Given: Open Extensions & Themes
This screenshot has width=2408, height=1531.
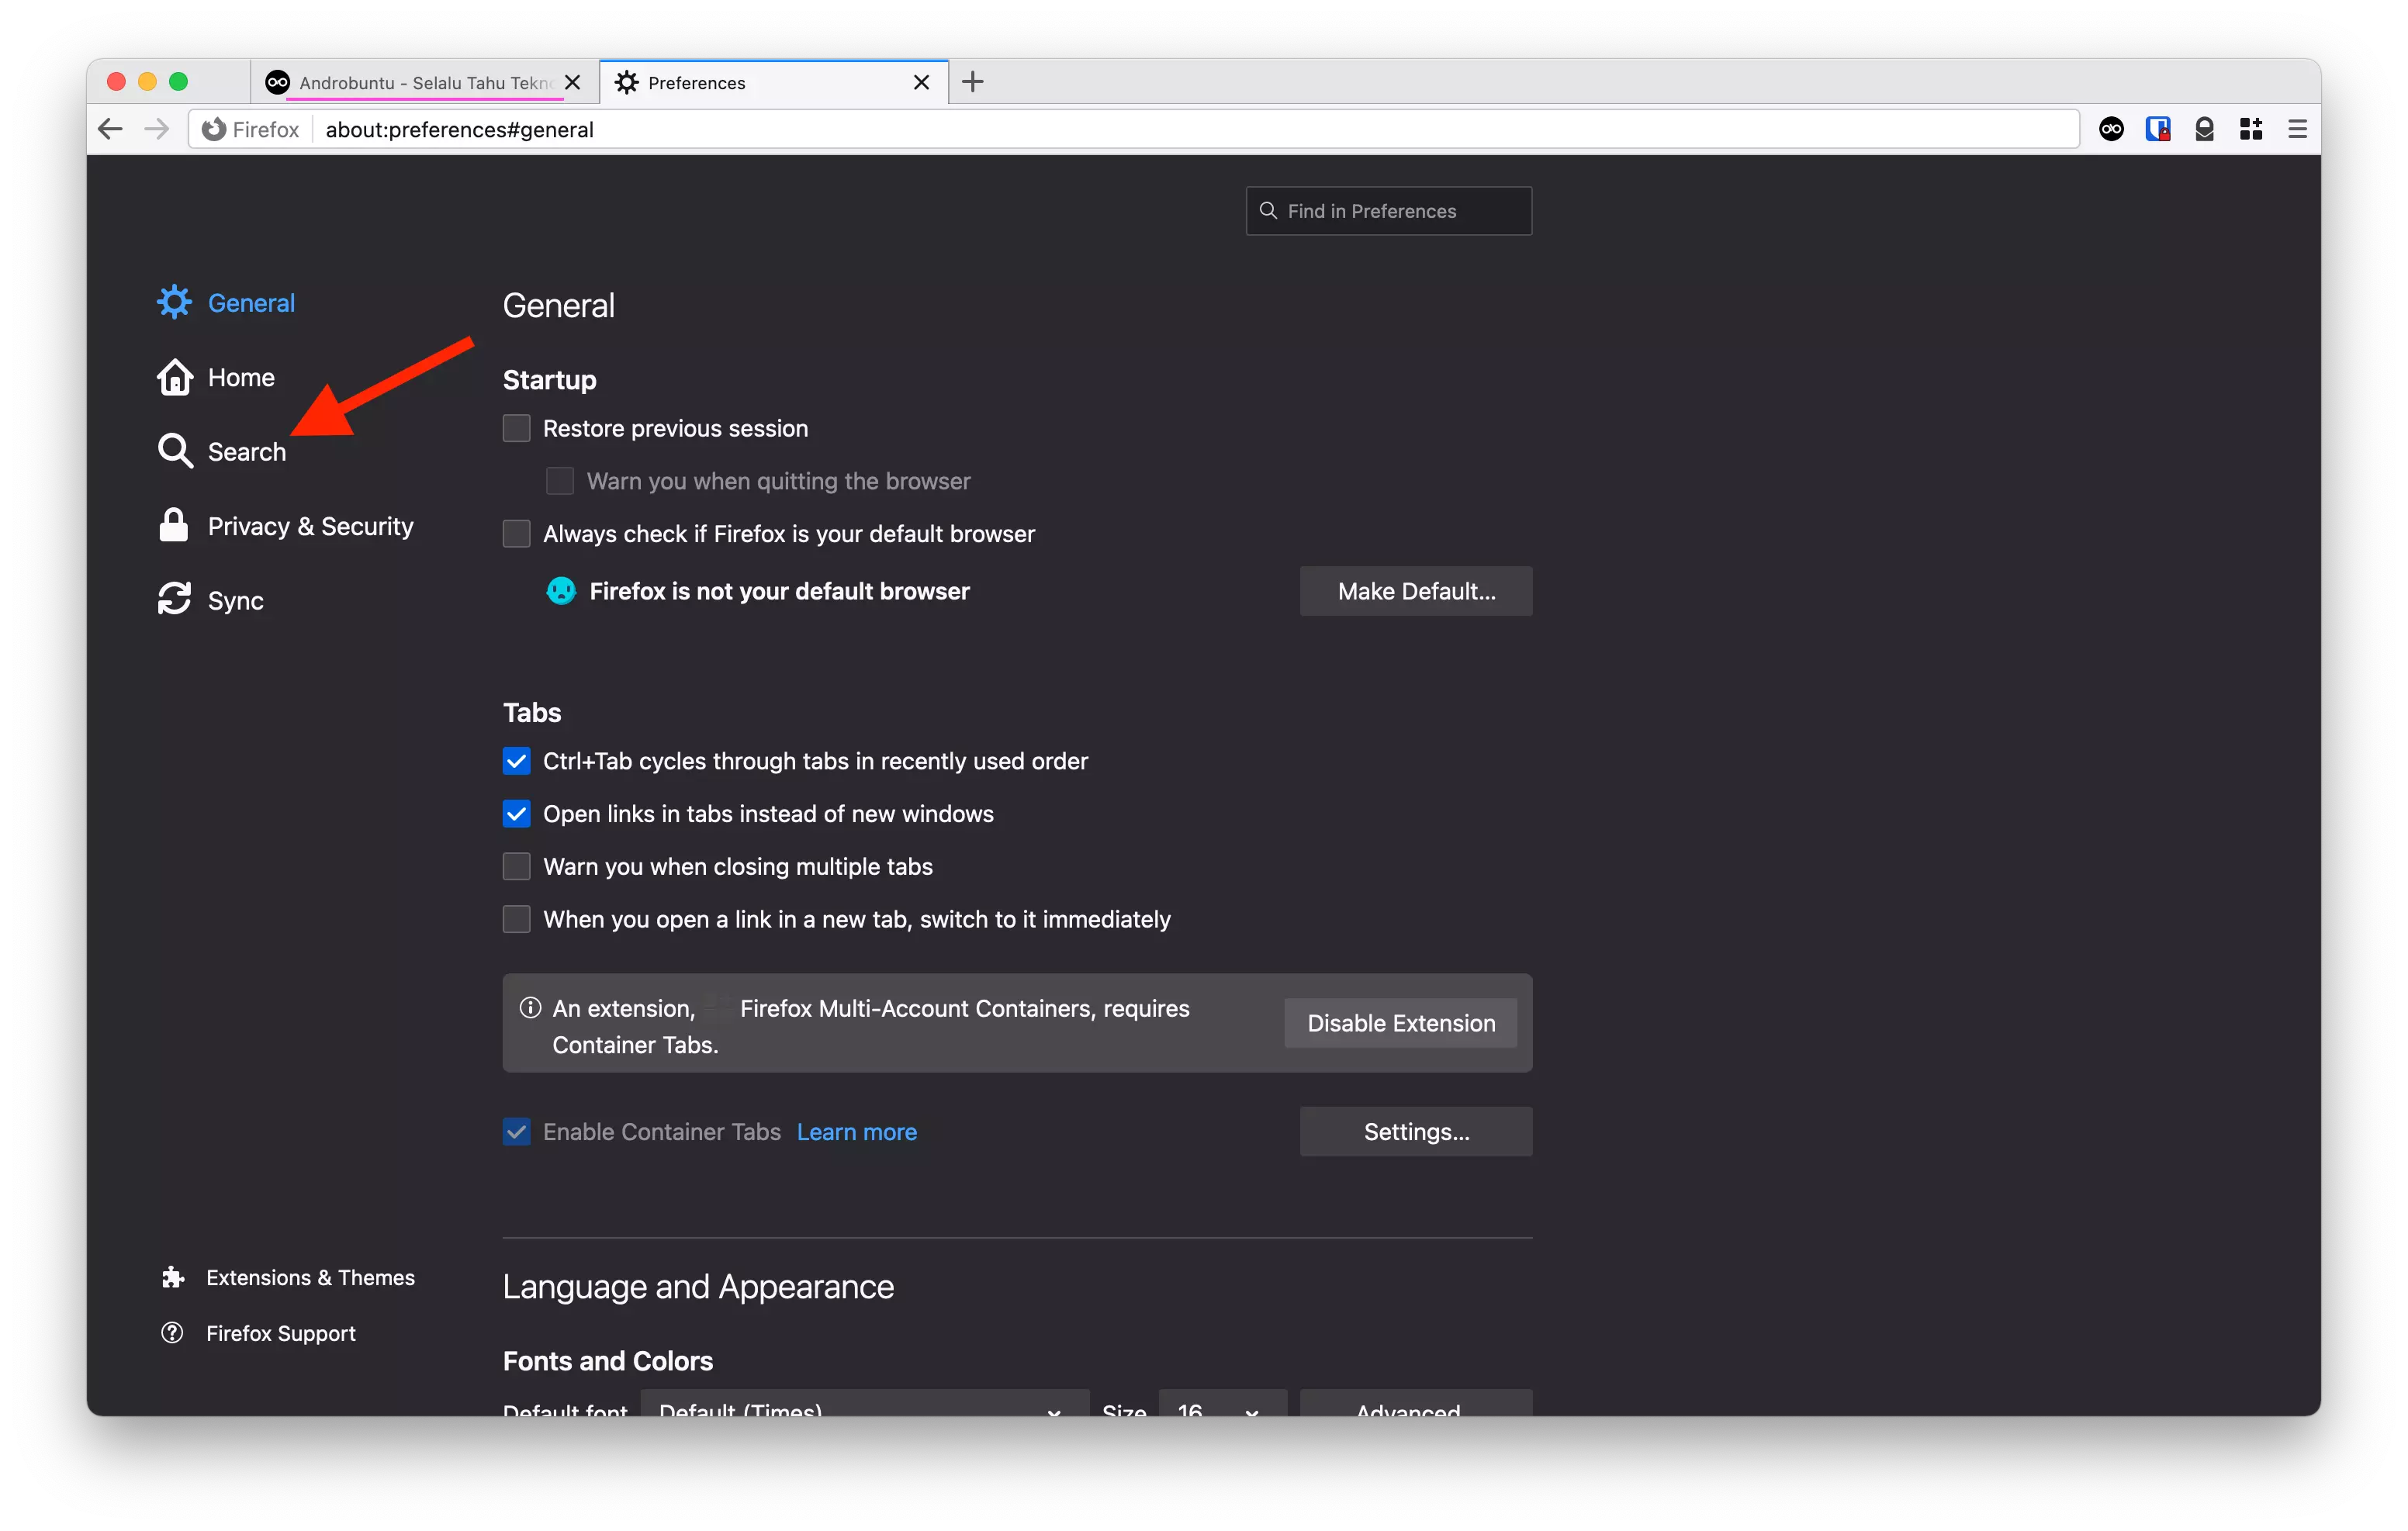Looking at the screenshot, I should [x=310, y=1277].
